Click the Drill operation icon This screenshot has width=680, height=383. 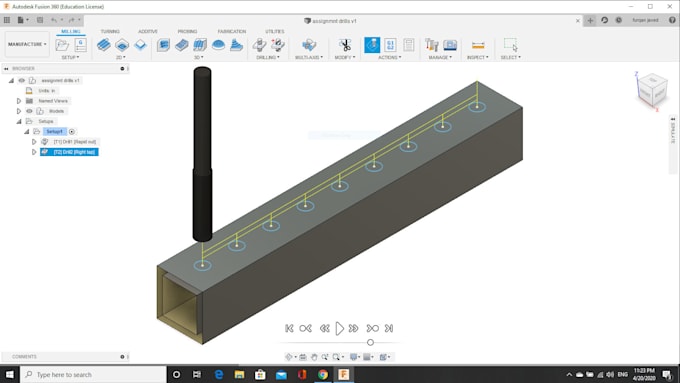tap(259, 45)
